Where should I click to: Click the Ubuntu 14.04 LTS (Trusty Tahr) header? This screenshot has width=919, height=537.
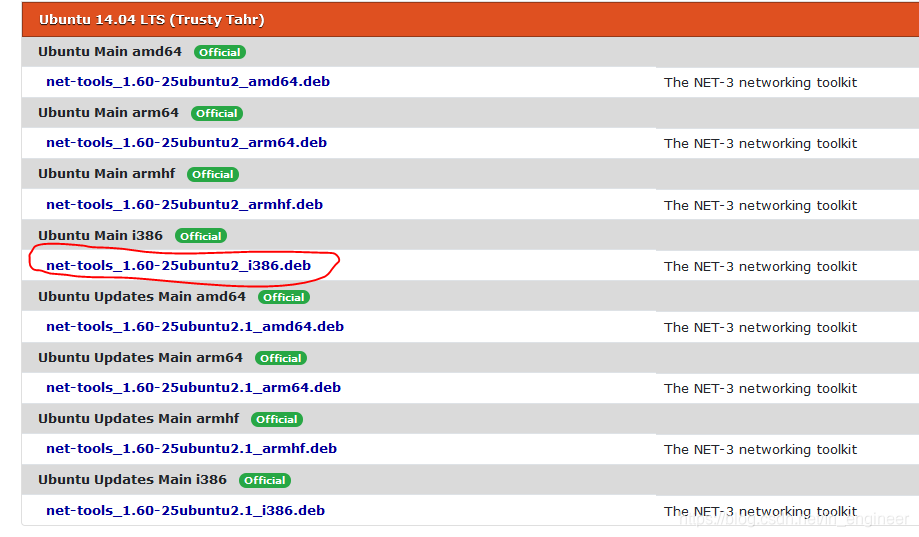(x=470, y=19)
